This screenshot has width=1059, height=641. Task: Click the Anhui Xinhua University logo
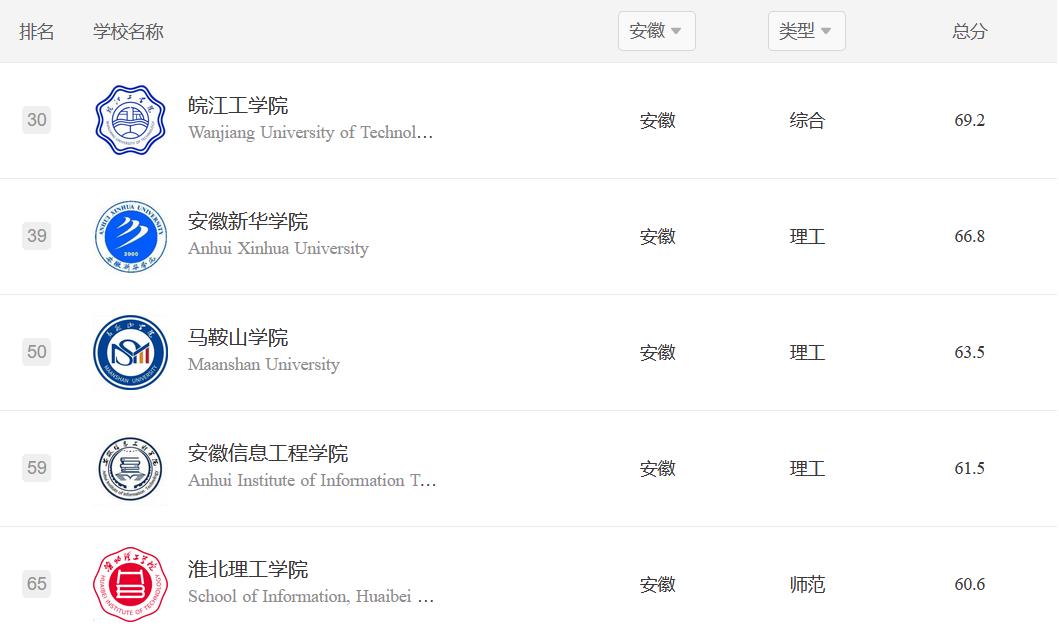click(130, 236)
